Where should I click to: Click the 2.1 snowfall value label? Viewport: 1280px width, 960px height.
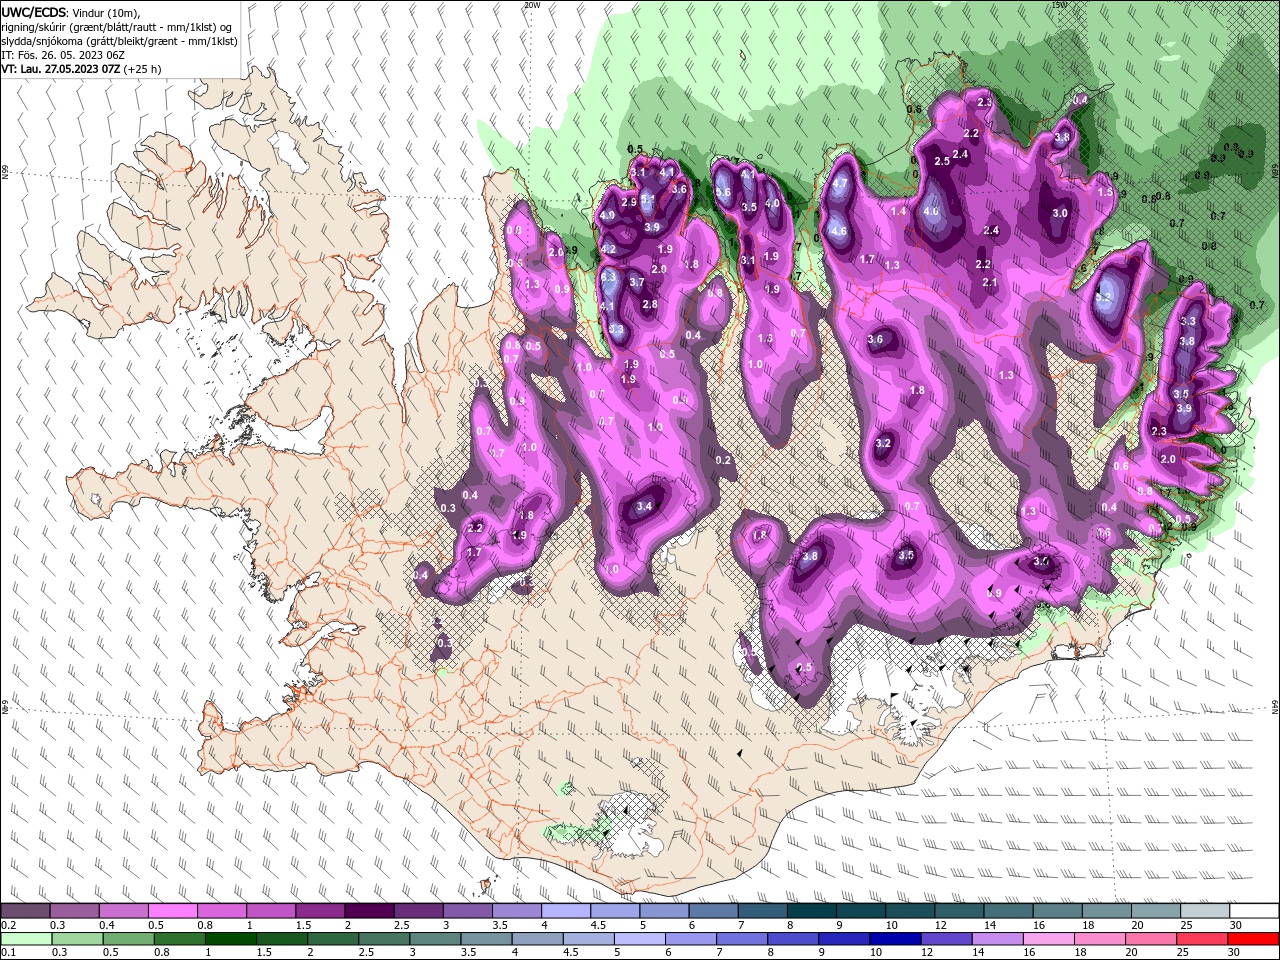990,283
